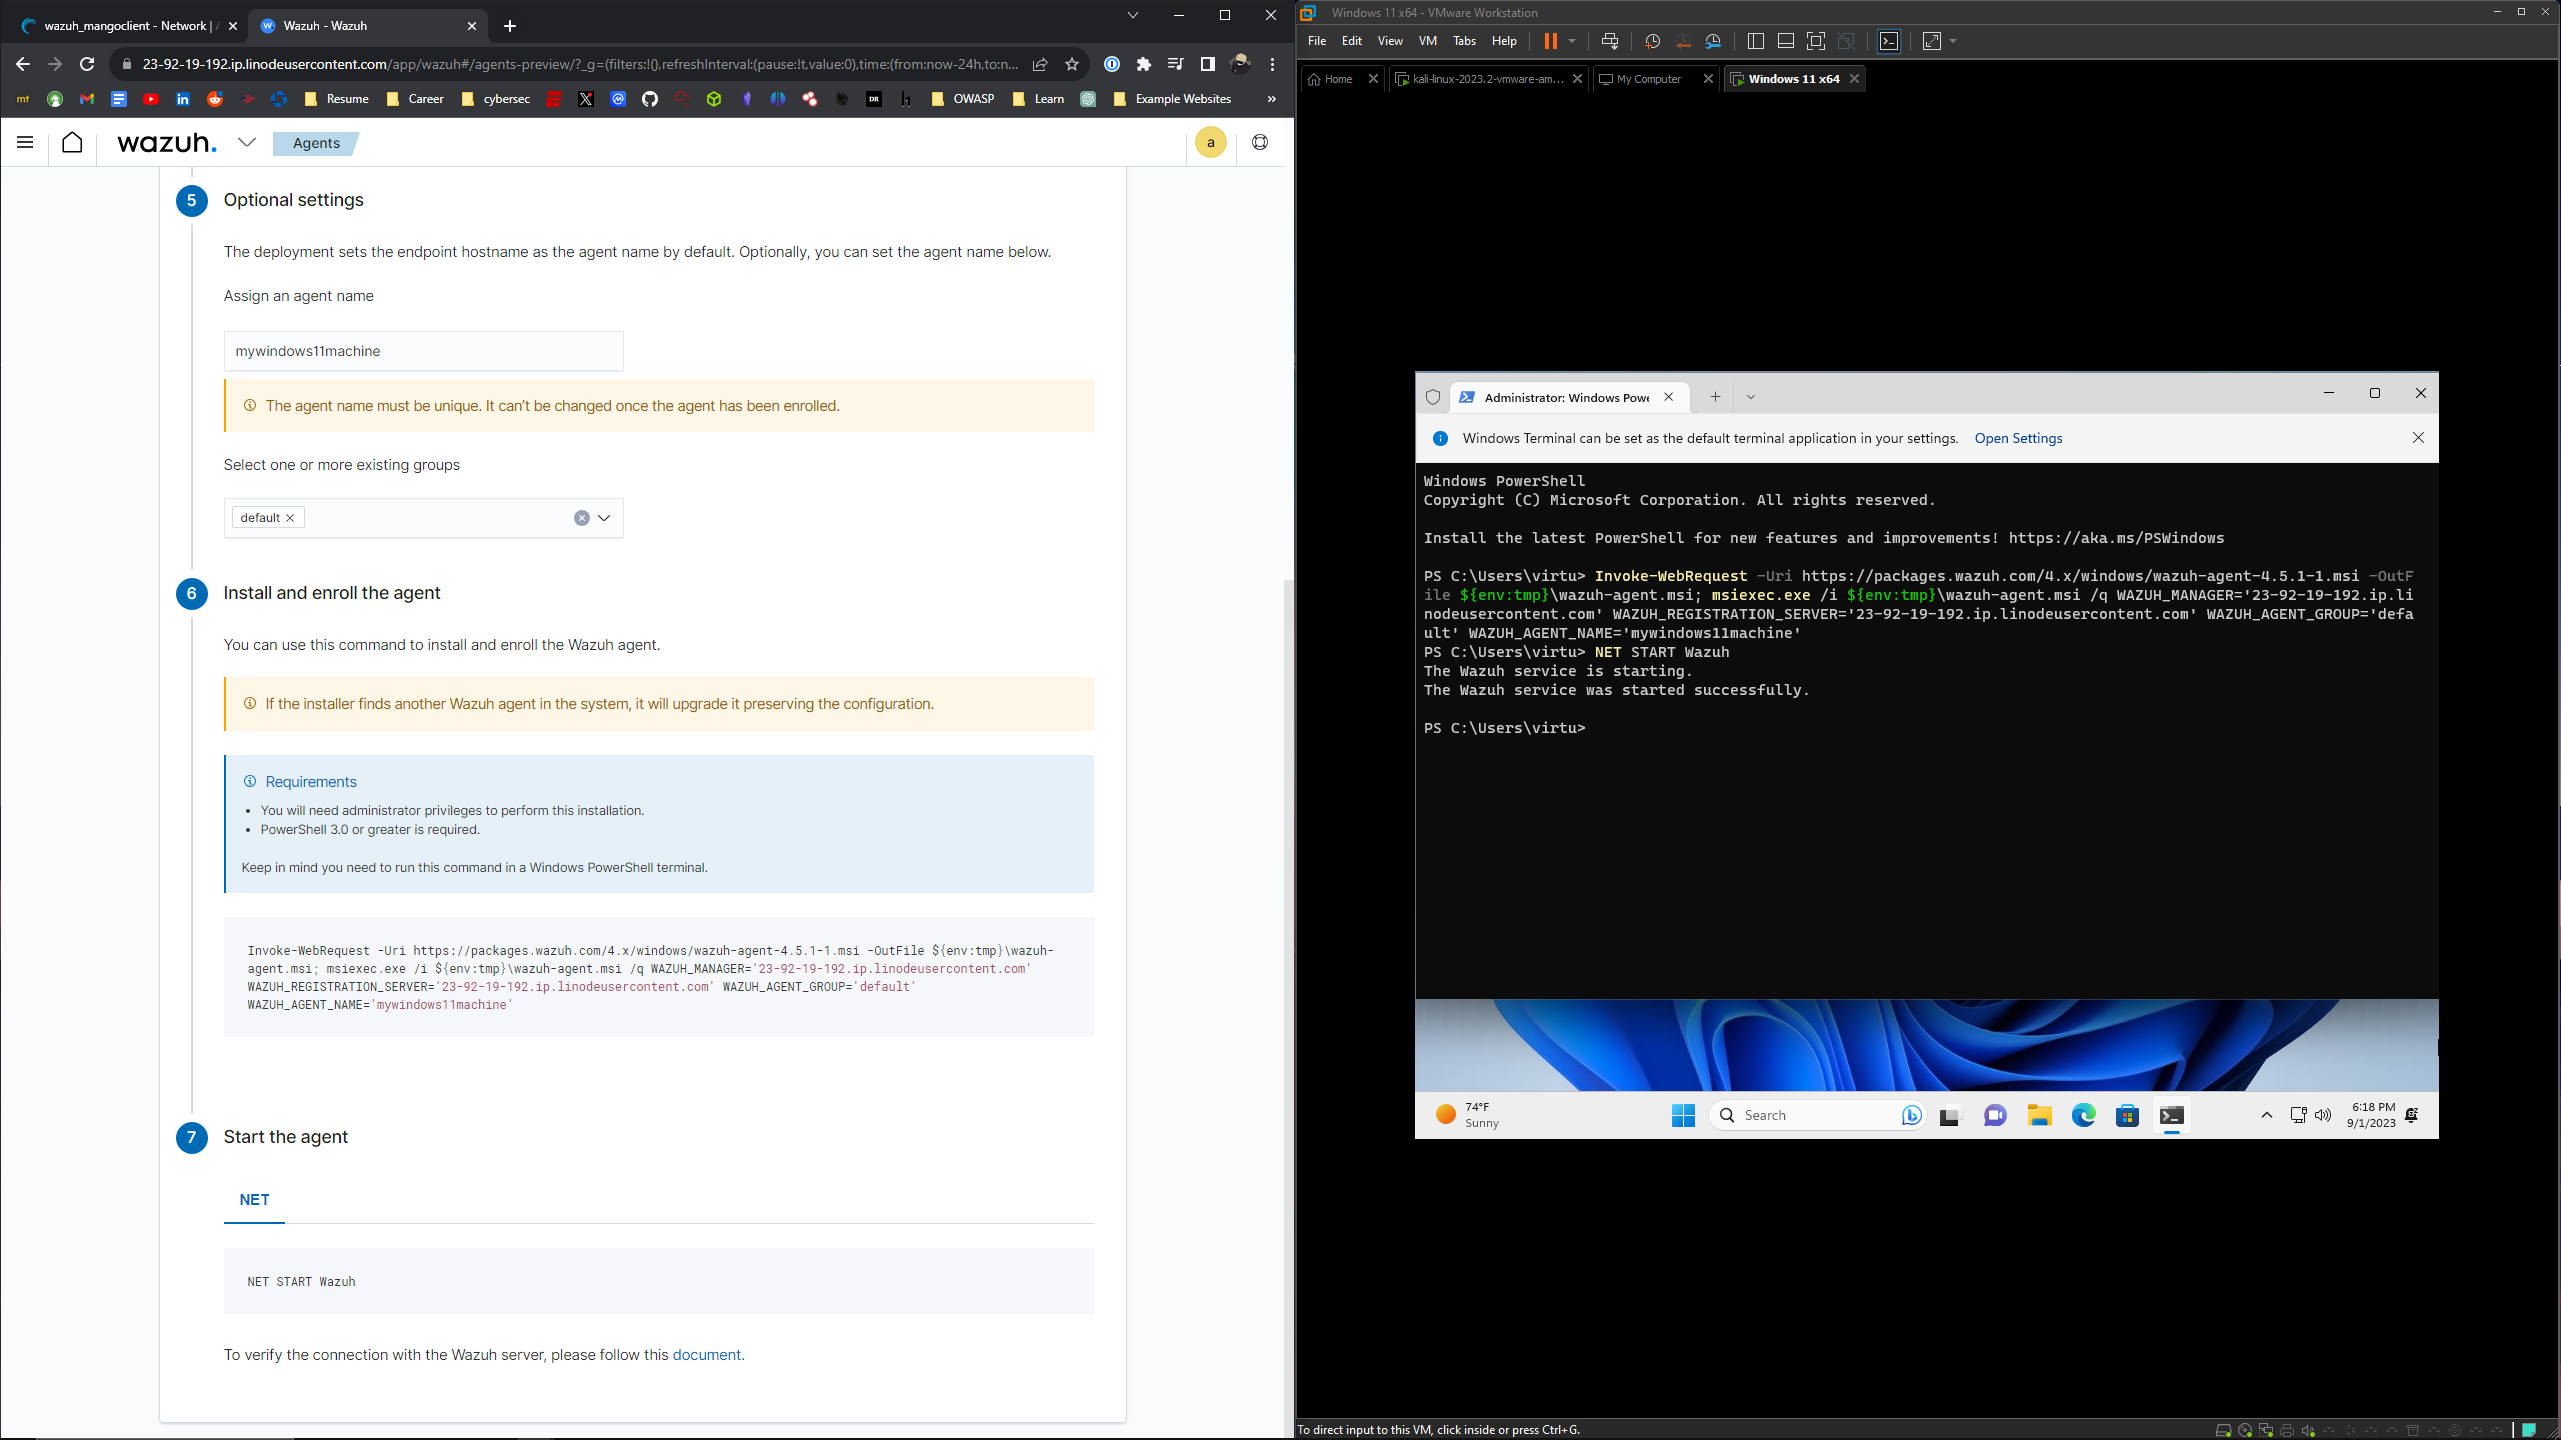The height and width of the screenshot is (1440, 2561).
Task: Open VMware File menu
Action: [1317, 41]
